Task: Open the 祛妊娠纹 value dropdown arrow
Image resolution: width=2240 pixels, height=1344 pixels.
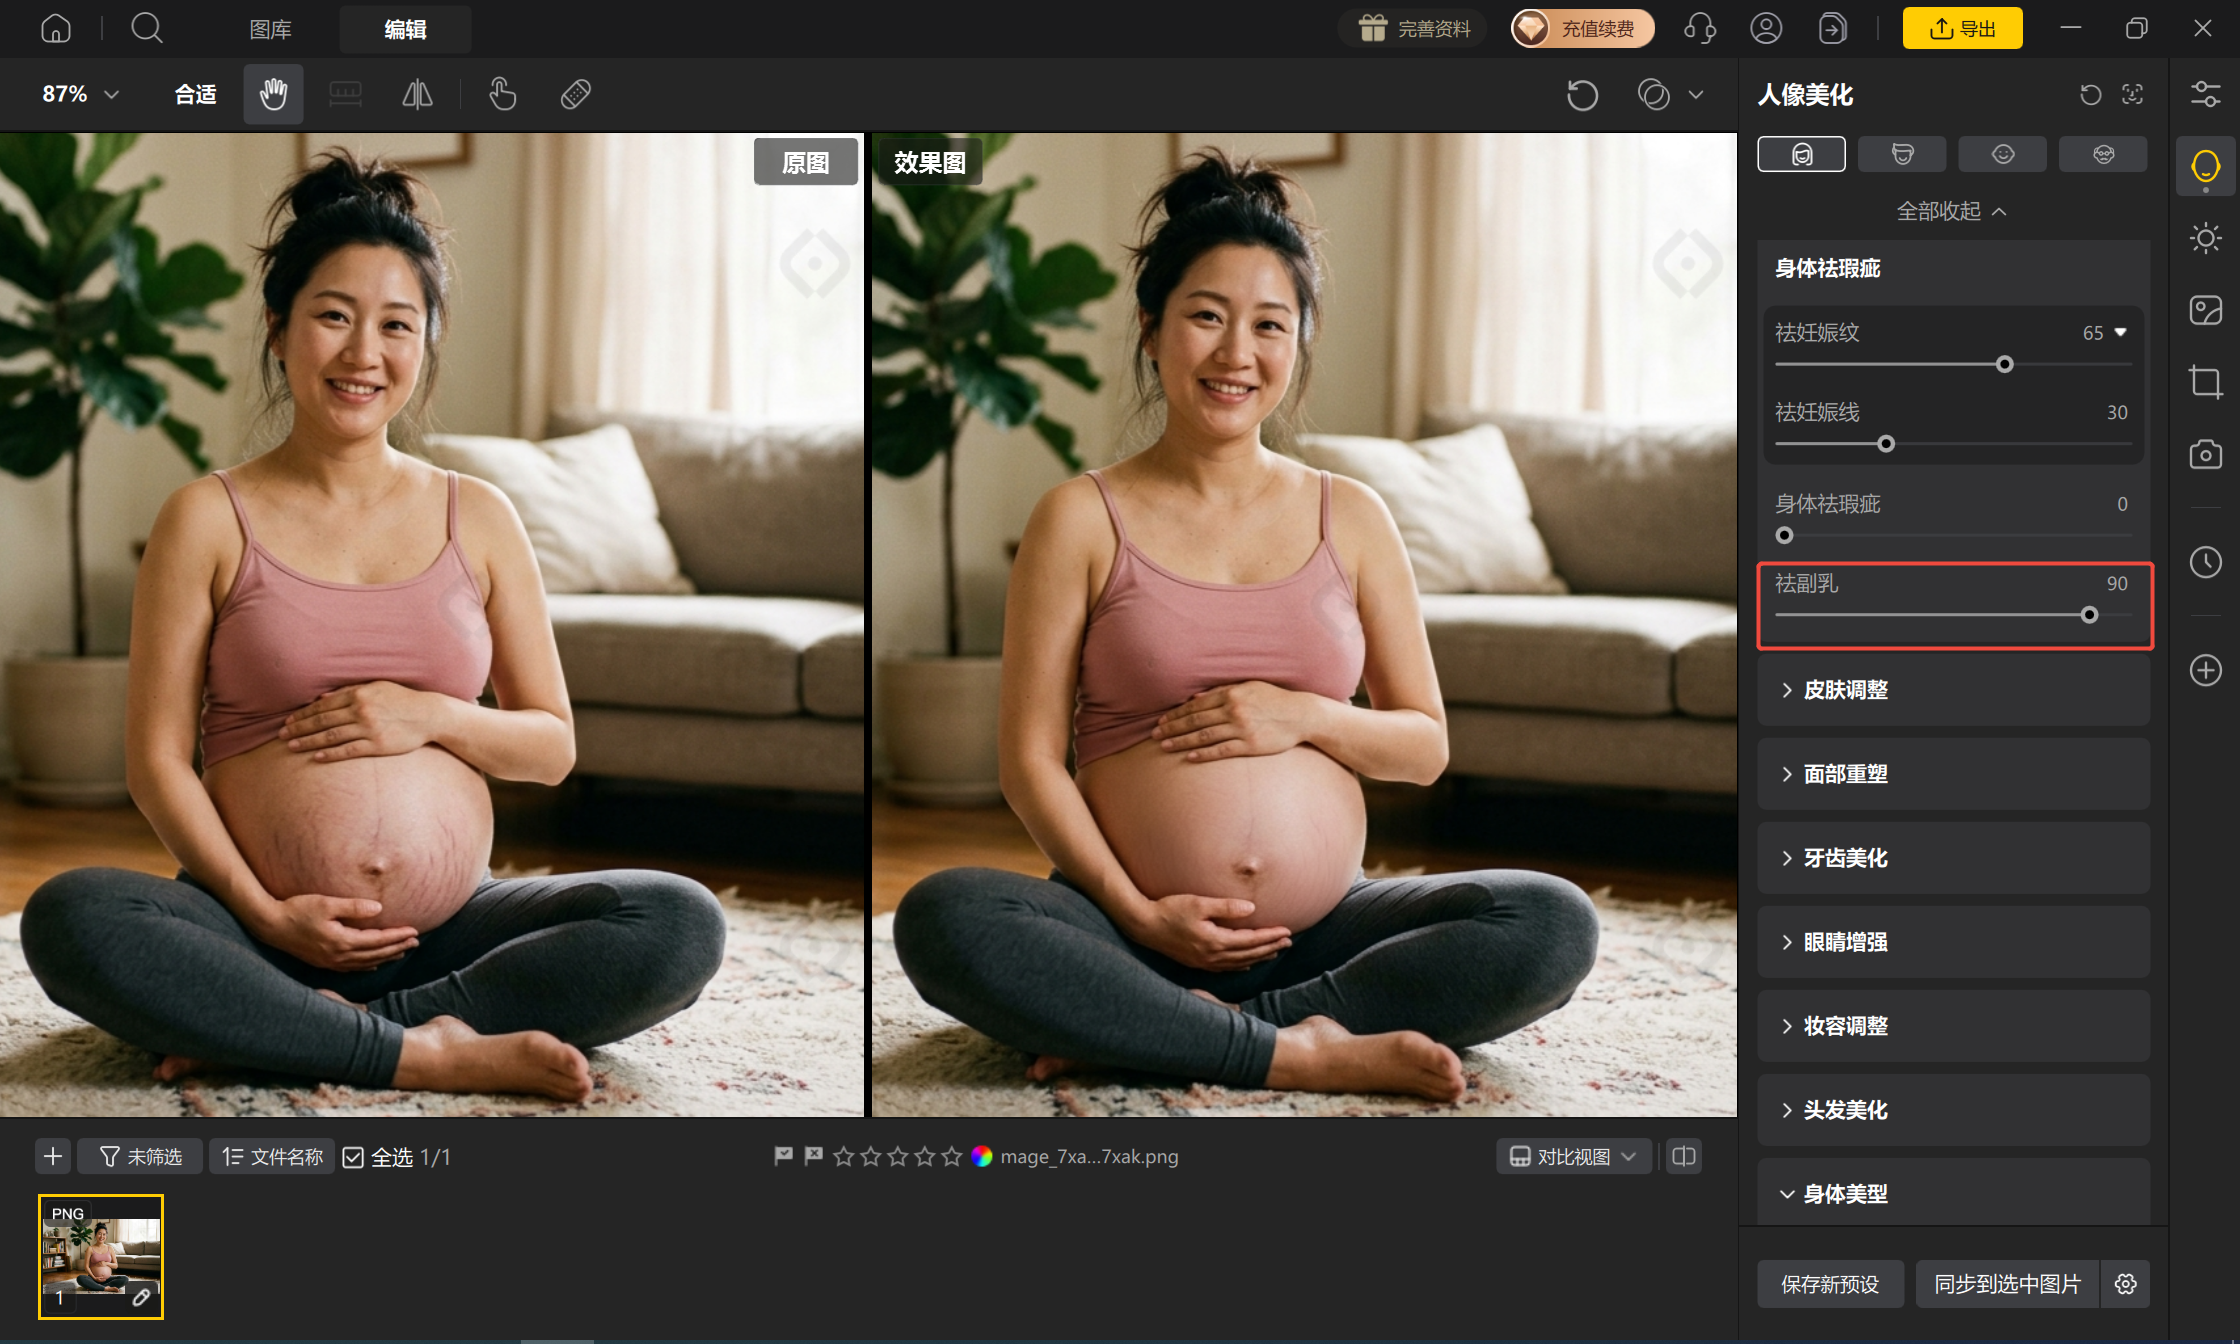Action: [x=2121, y=332]
